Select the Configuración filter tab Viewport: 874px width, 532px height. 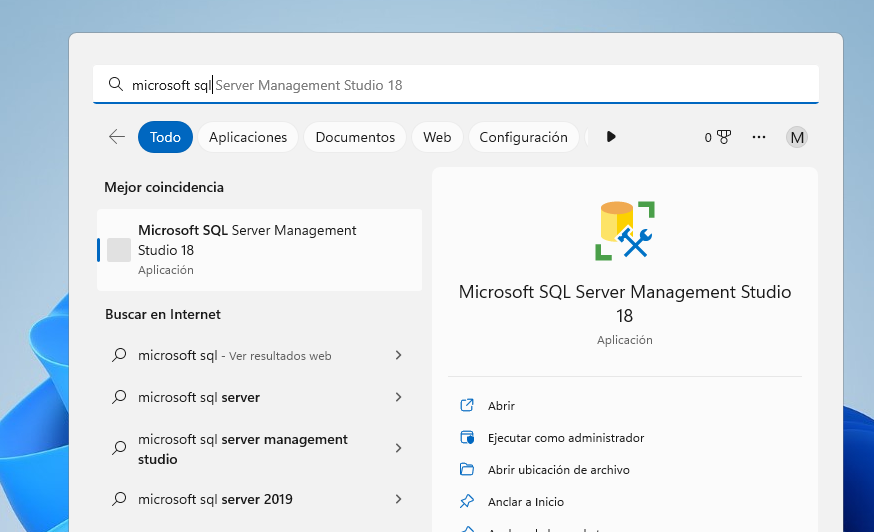pyautogui.click(x=523, y=137)
